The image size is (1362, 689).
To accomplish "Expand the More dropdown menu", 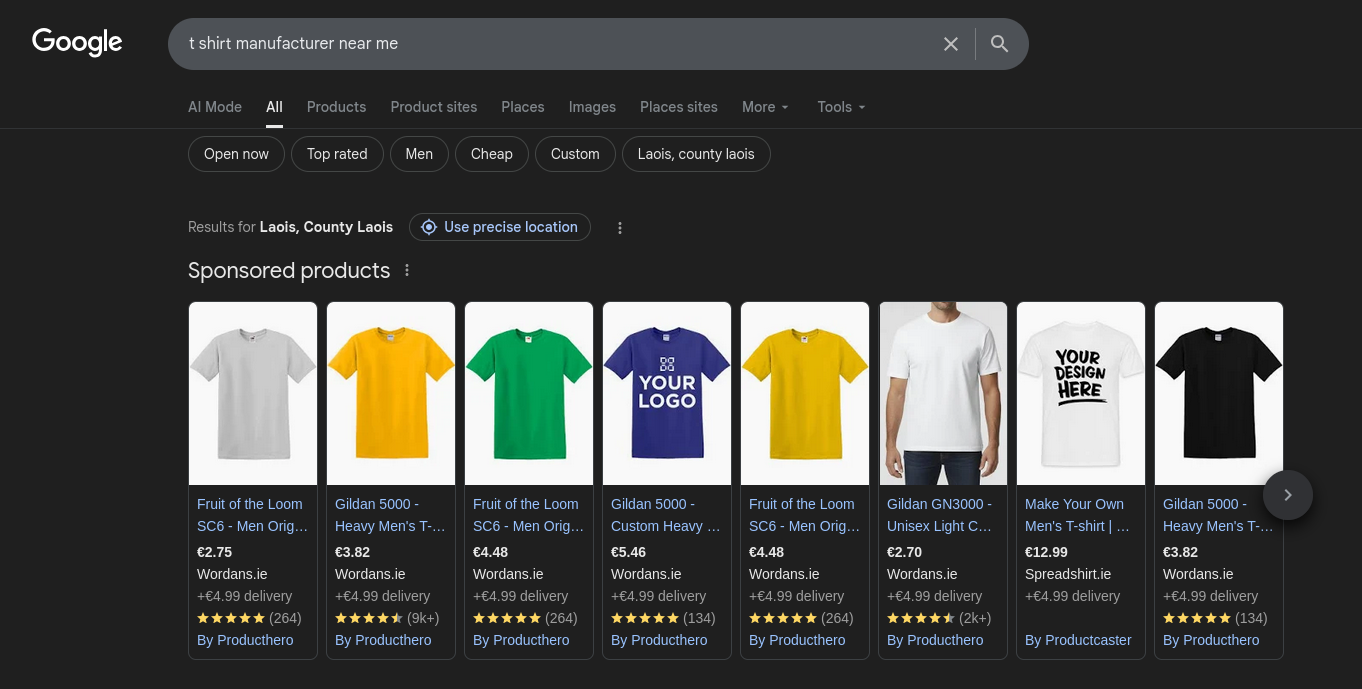I will tap(765, 107).
